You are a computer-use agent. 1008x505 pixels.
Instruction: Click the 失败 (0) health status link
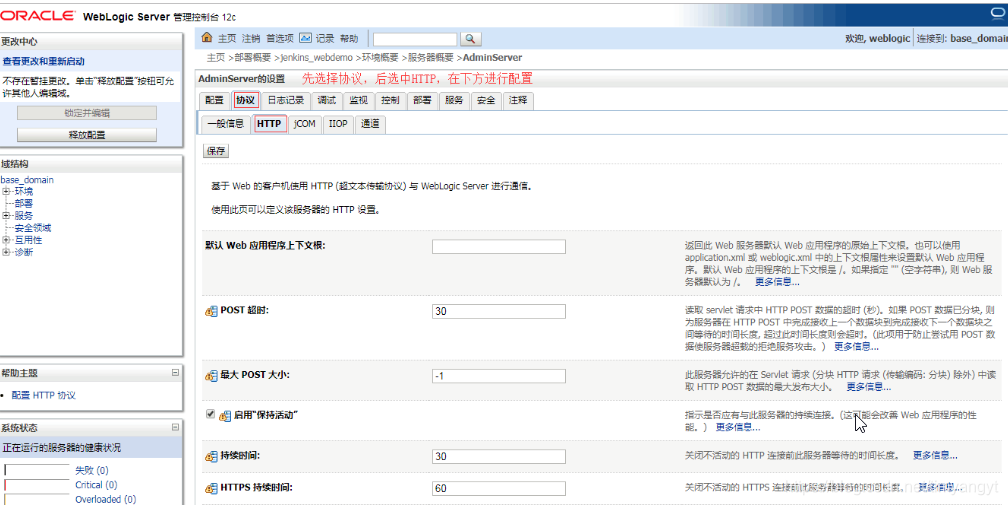click(x=92, y=471)
